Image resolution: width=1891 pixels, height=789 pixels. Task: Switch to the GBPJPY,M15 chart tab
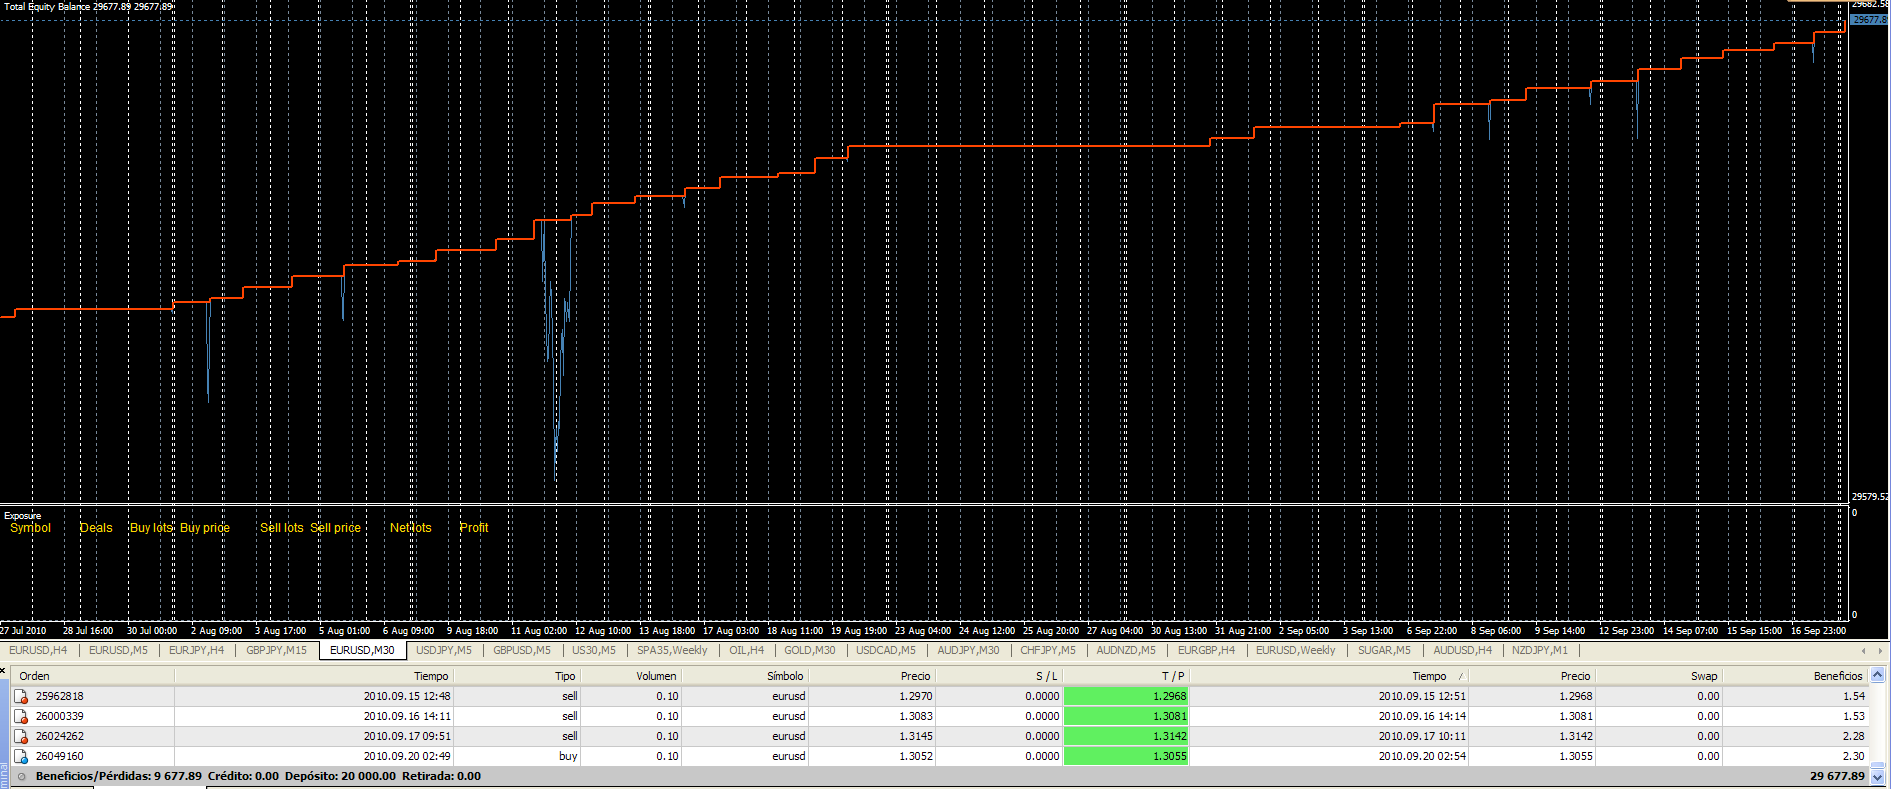click(x=276, y=650)
